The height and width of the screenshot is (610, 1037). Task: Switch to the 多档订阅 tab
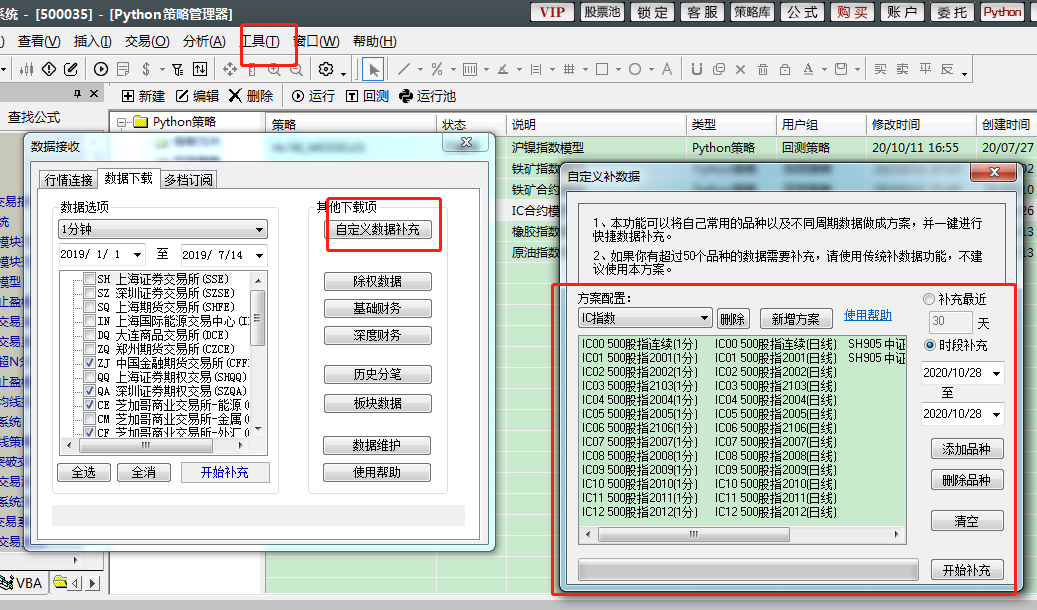(x=189, y=180)
